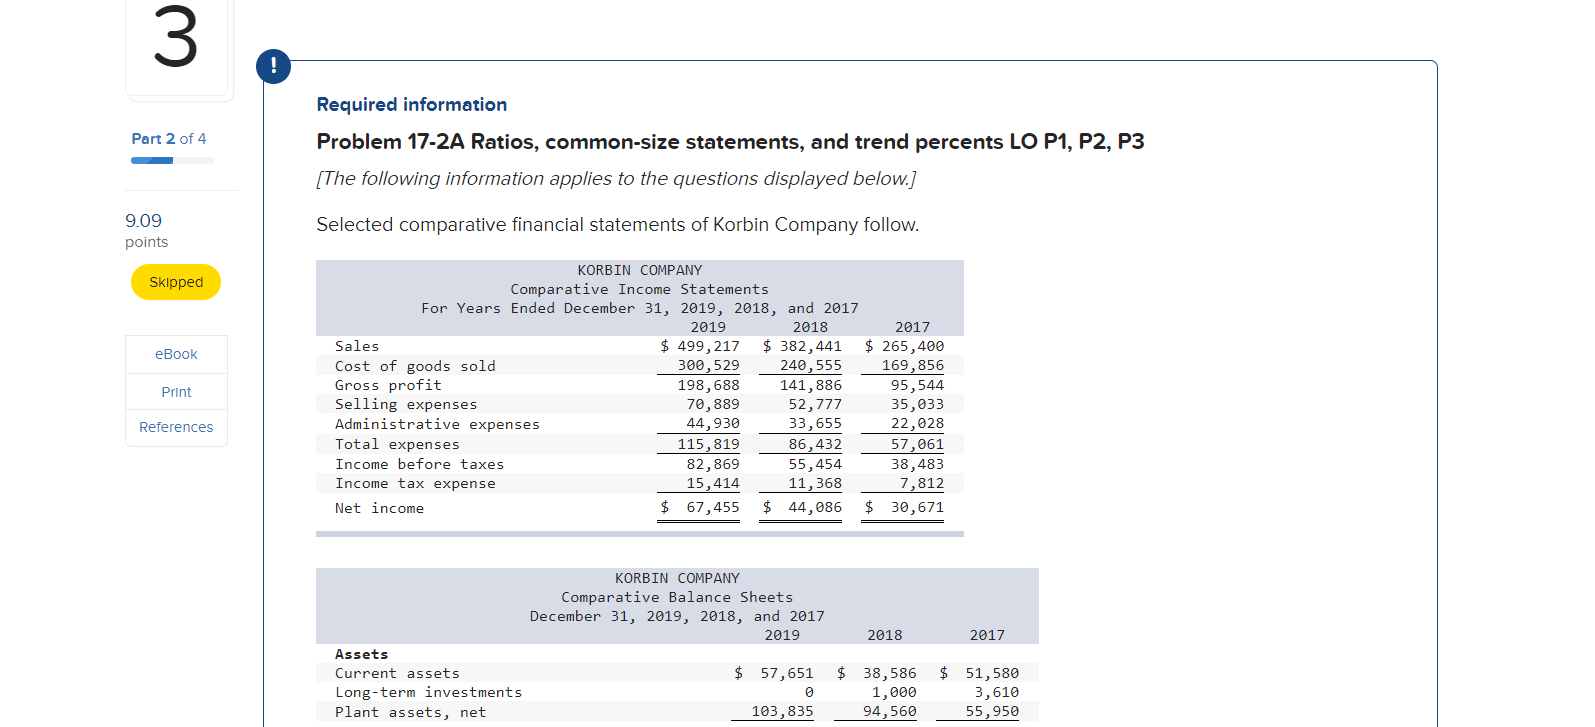Click the 2017 income before taxes 38,483
This screenshot has height=727, width=1595.
pos(917,464)
